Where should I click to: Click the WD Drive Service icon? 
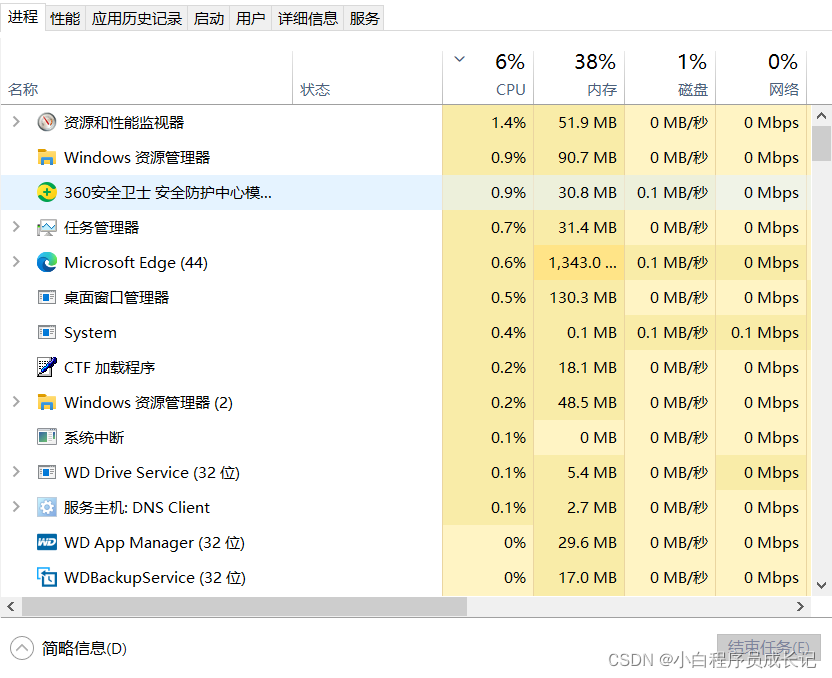tap(47, 472)
